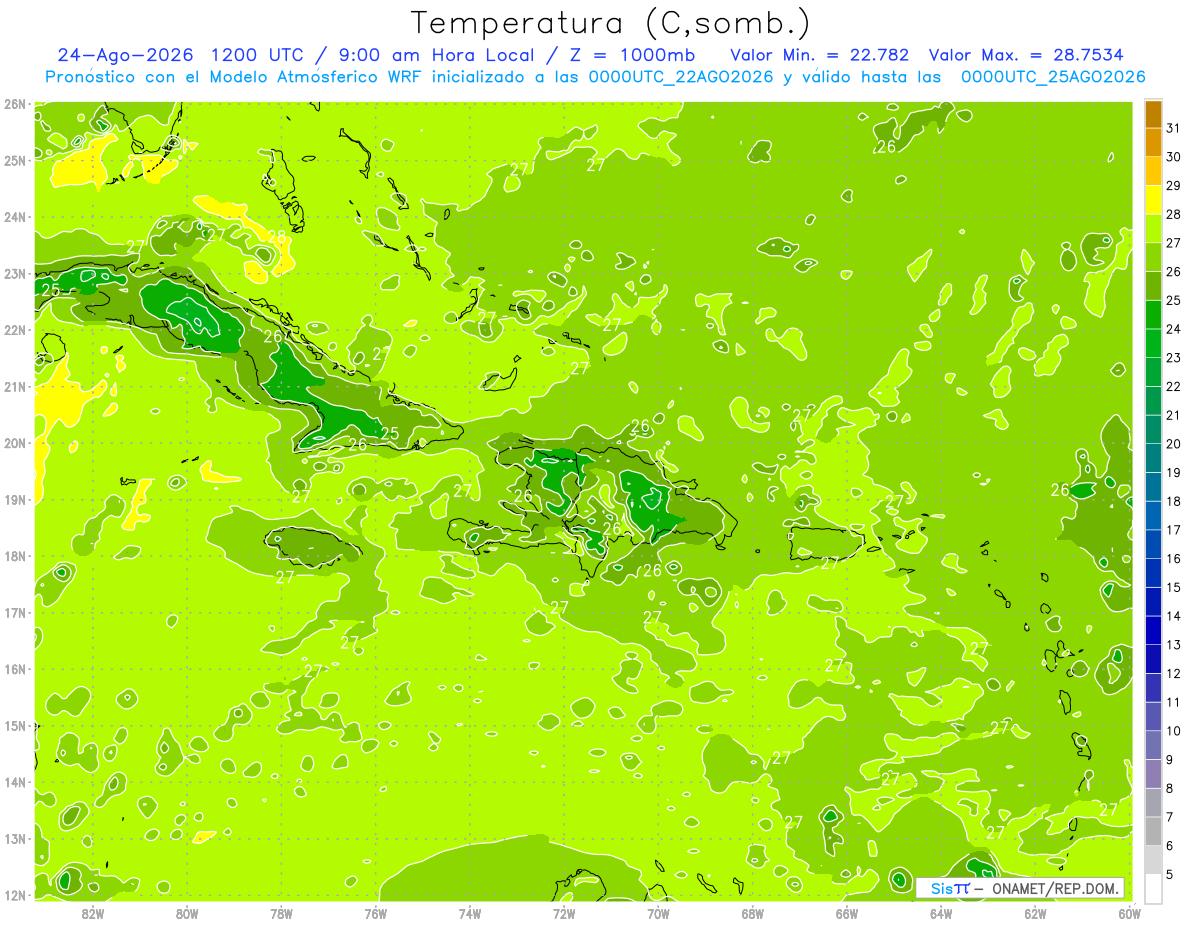
Task: Click the color scale label '31'
Action: point(1173,127)
